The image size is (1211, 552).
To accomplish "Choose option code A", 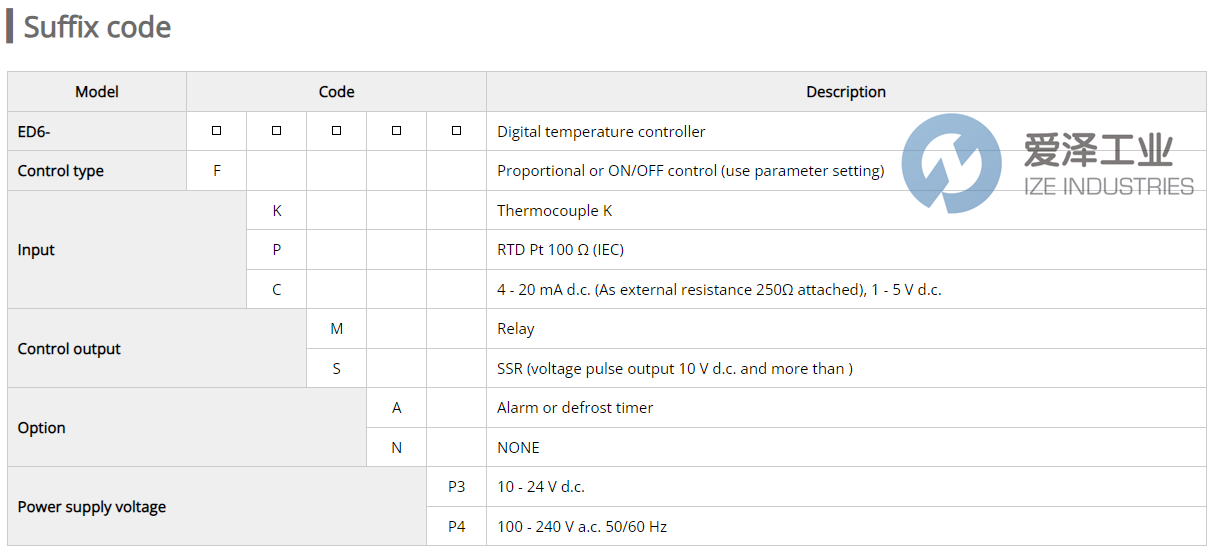I will pyautogui.click(x=396, y=408).
